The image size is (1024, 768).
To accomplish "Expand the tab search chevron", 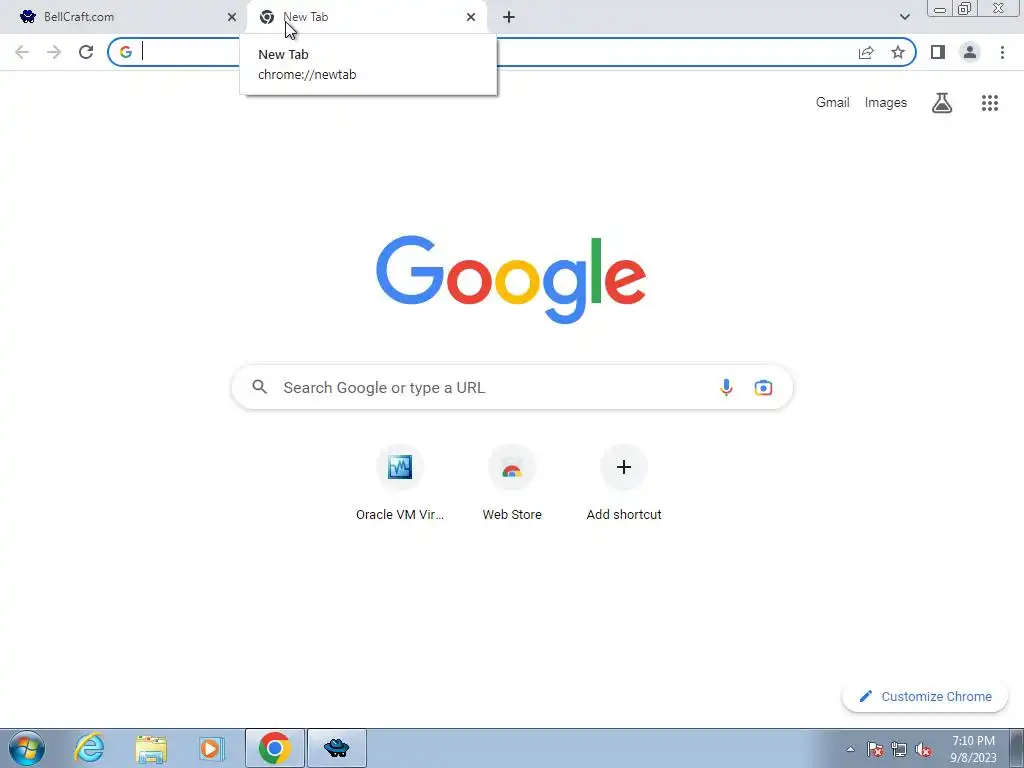I will point(904,17).
